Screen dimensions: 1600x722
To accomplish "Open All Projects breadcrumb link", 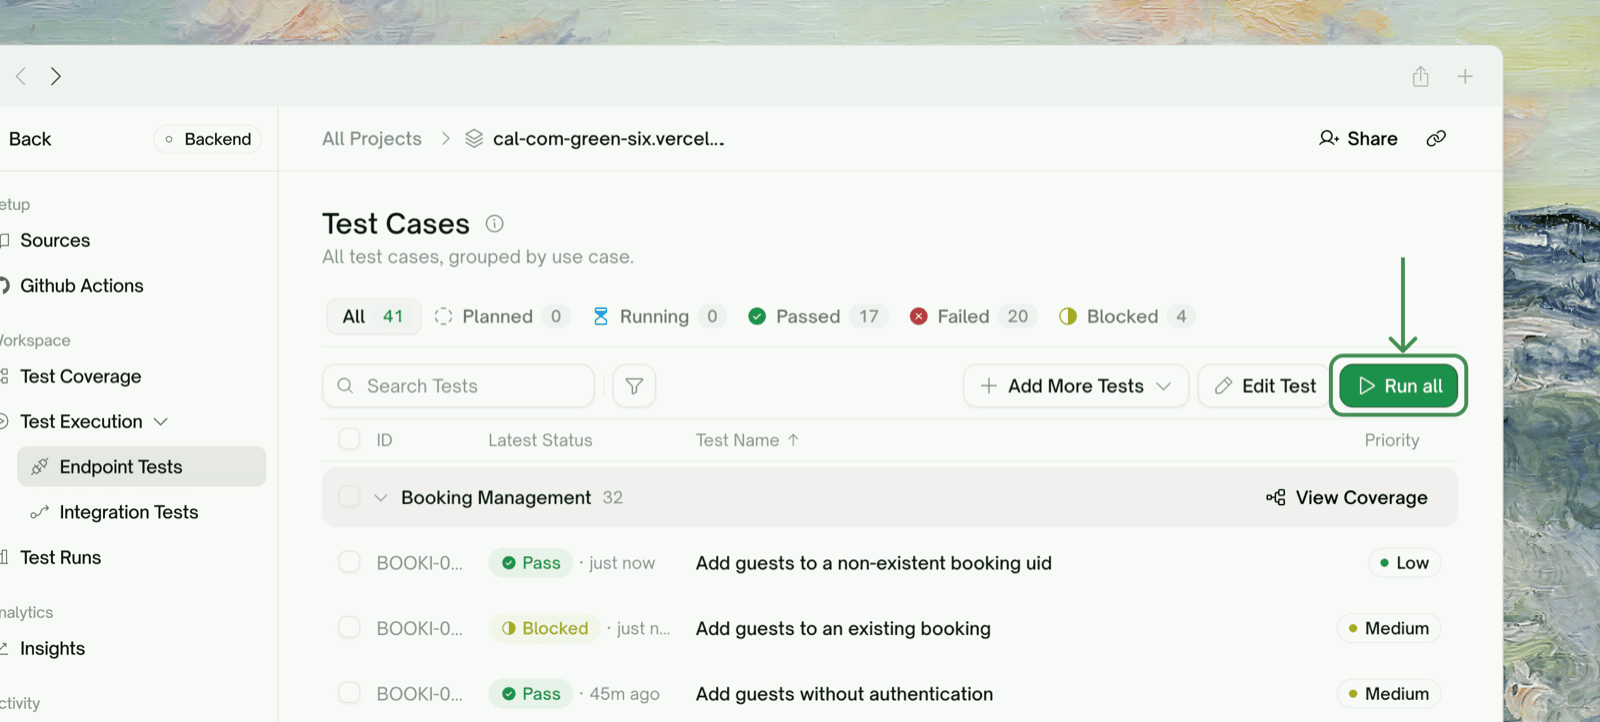I will [372, 139].
